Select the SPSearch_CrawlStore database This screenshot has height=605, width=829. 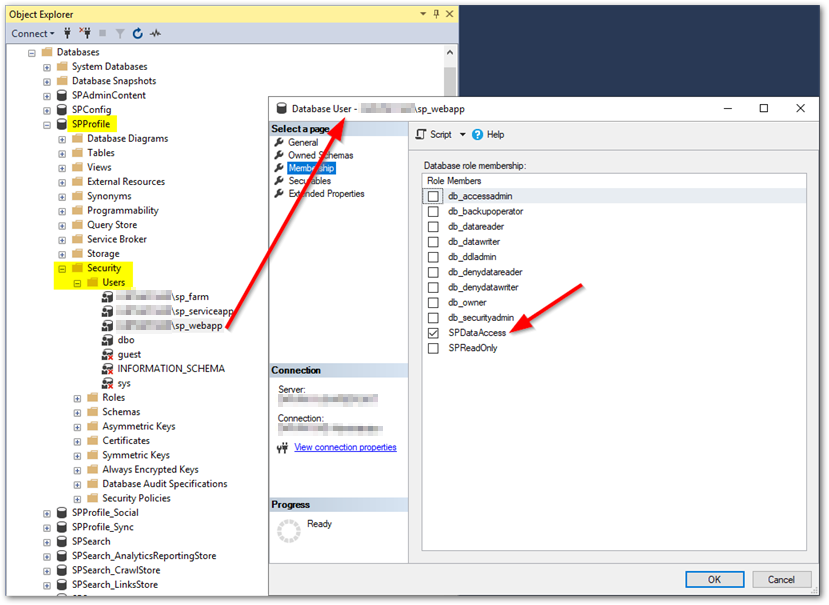click(x=116, y=570)
